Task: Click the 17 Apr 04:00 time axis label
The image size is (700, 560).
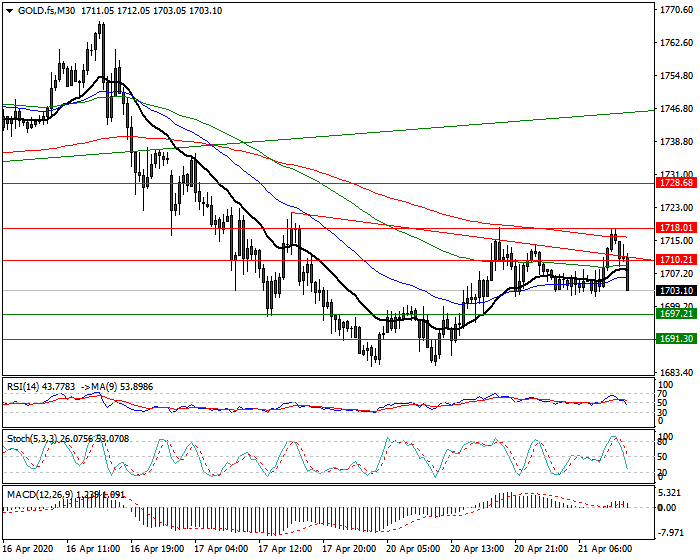Action: (221, 549)
